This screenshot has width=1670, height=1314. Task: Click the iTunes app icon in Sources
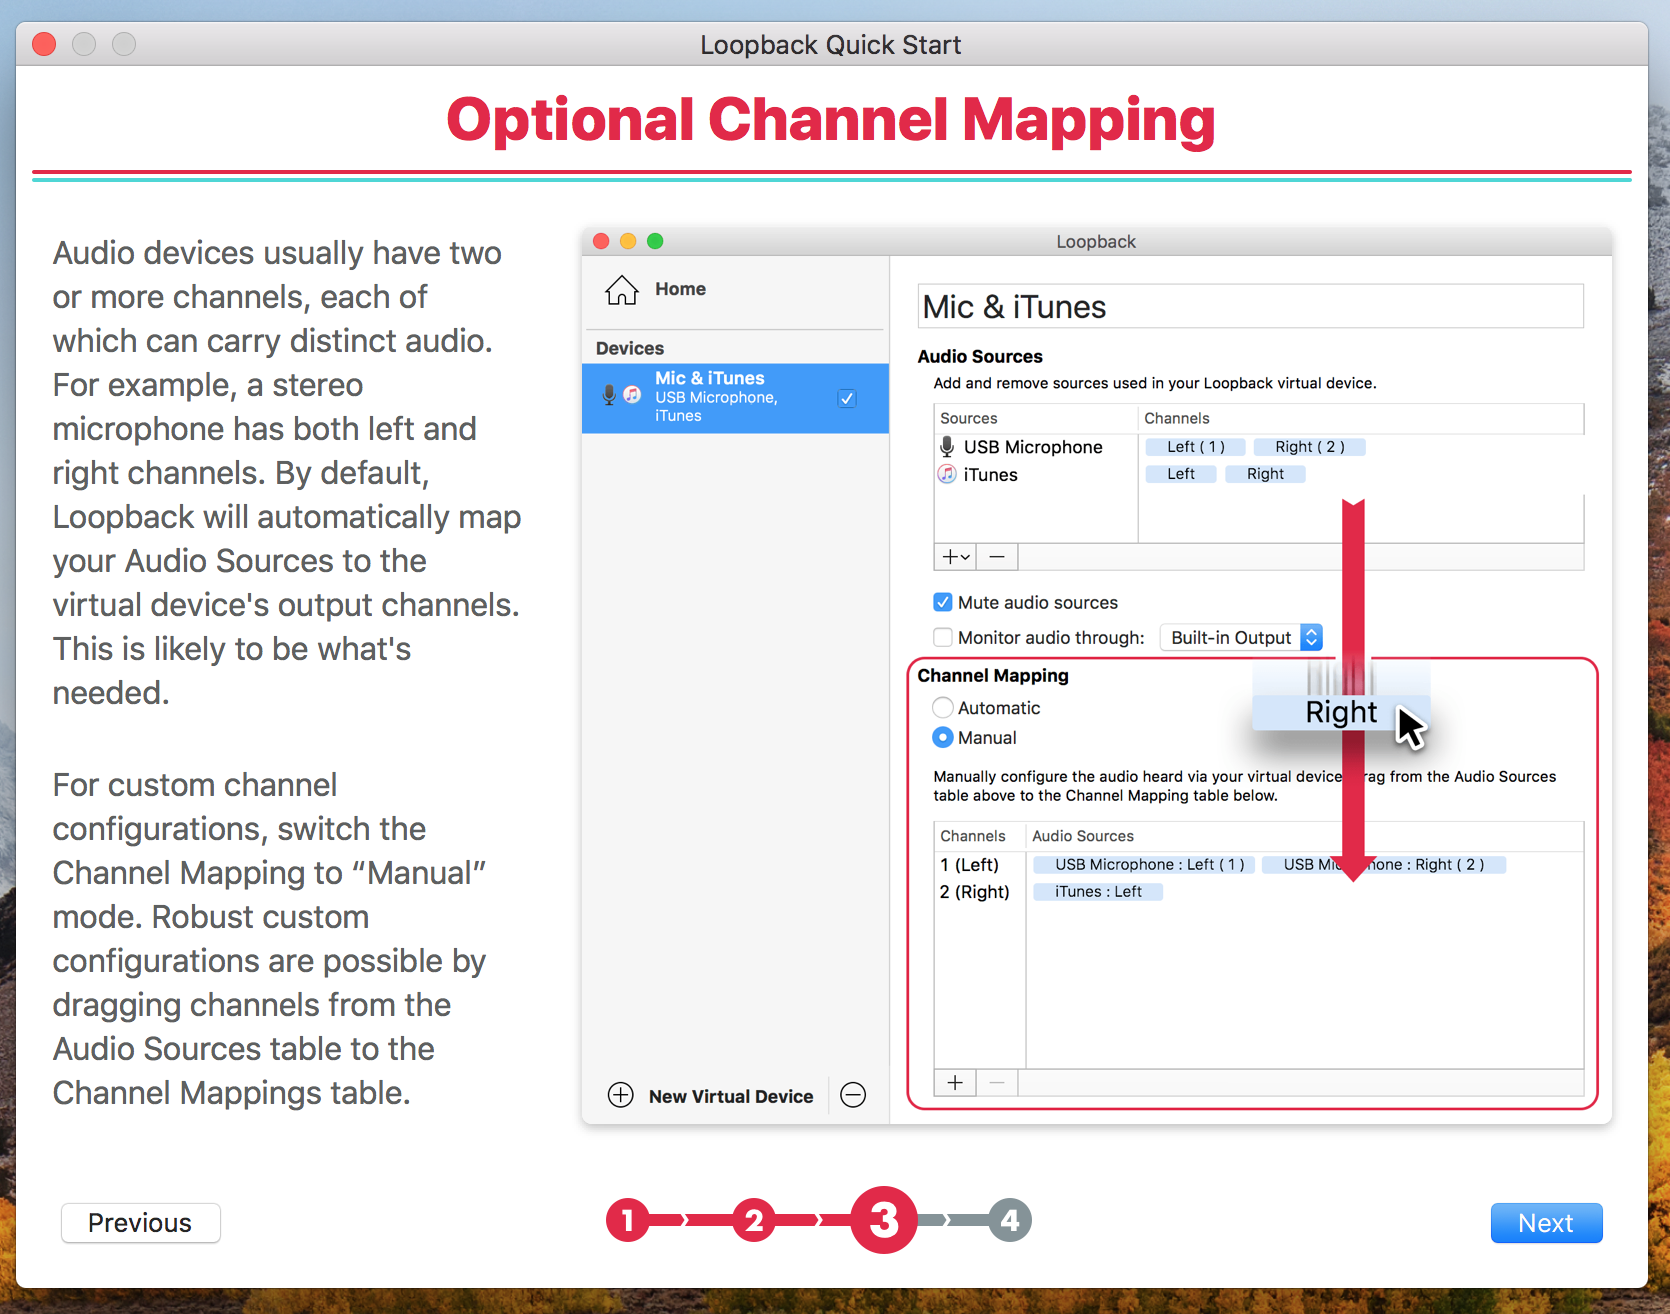pos(947,474)
